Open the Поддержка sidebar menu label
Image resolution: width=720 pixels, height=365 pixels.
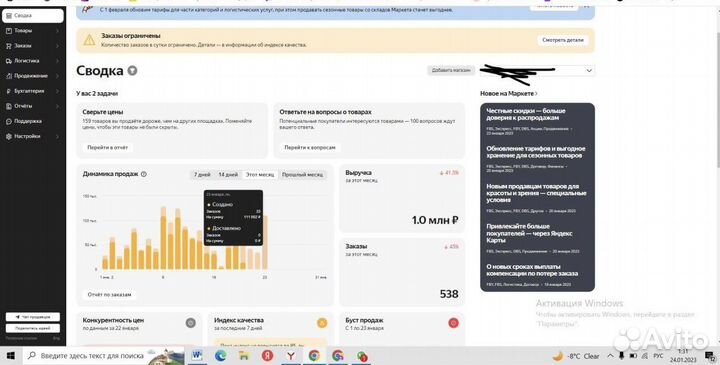28,121
